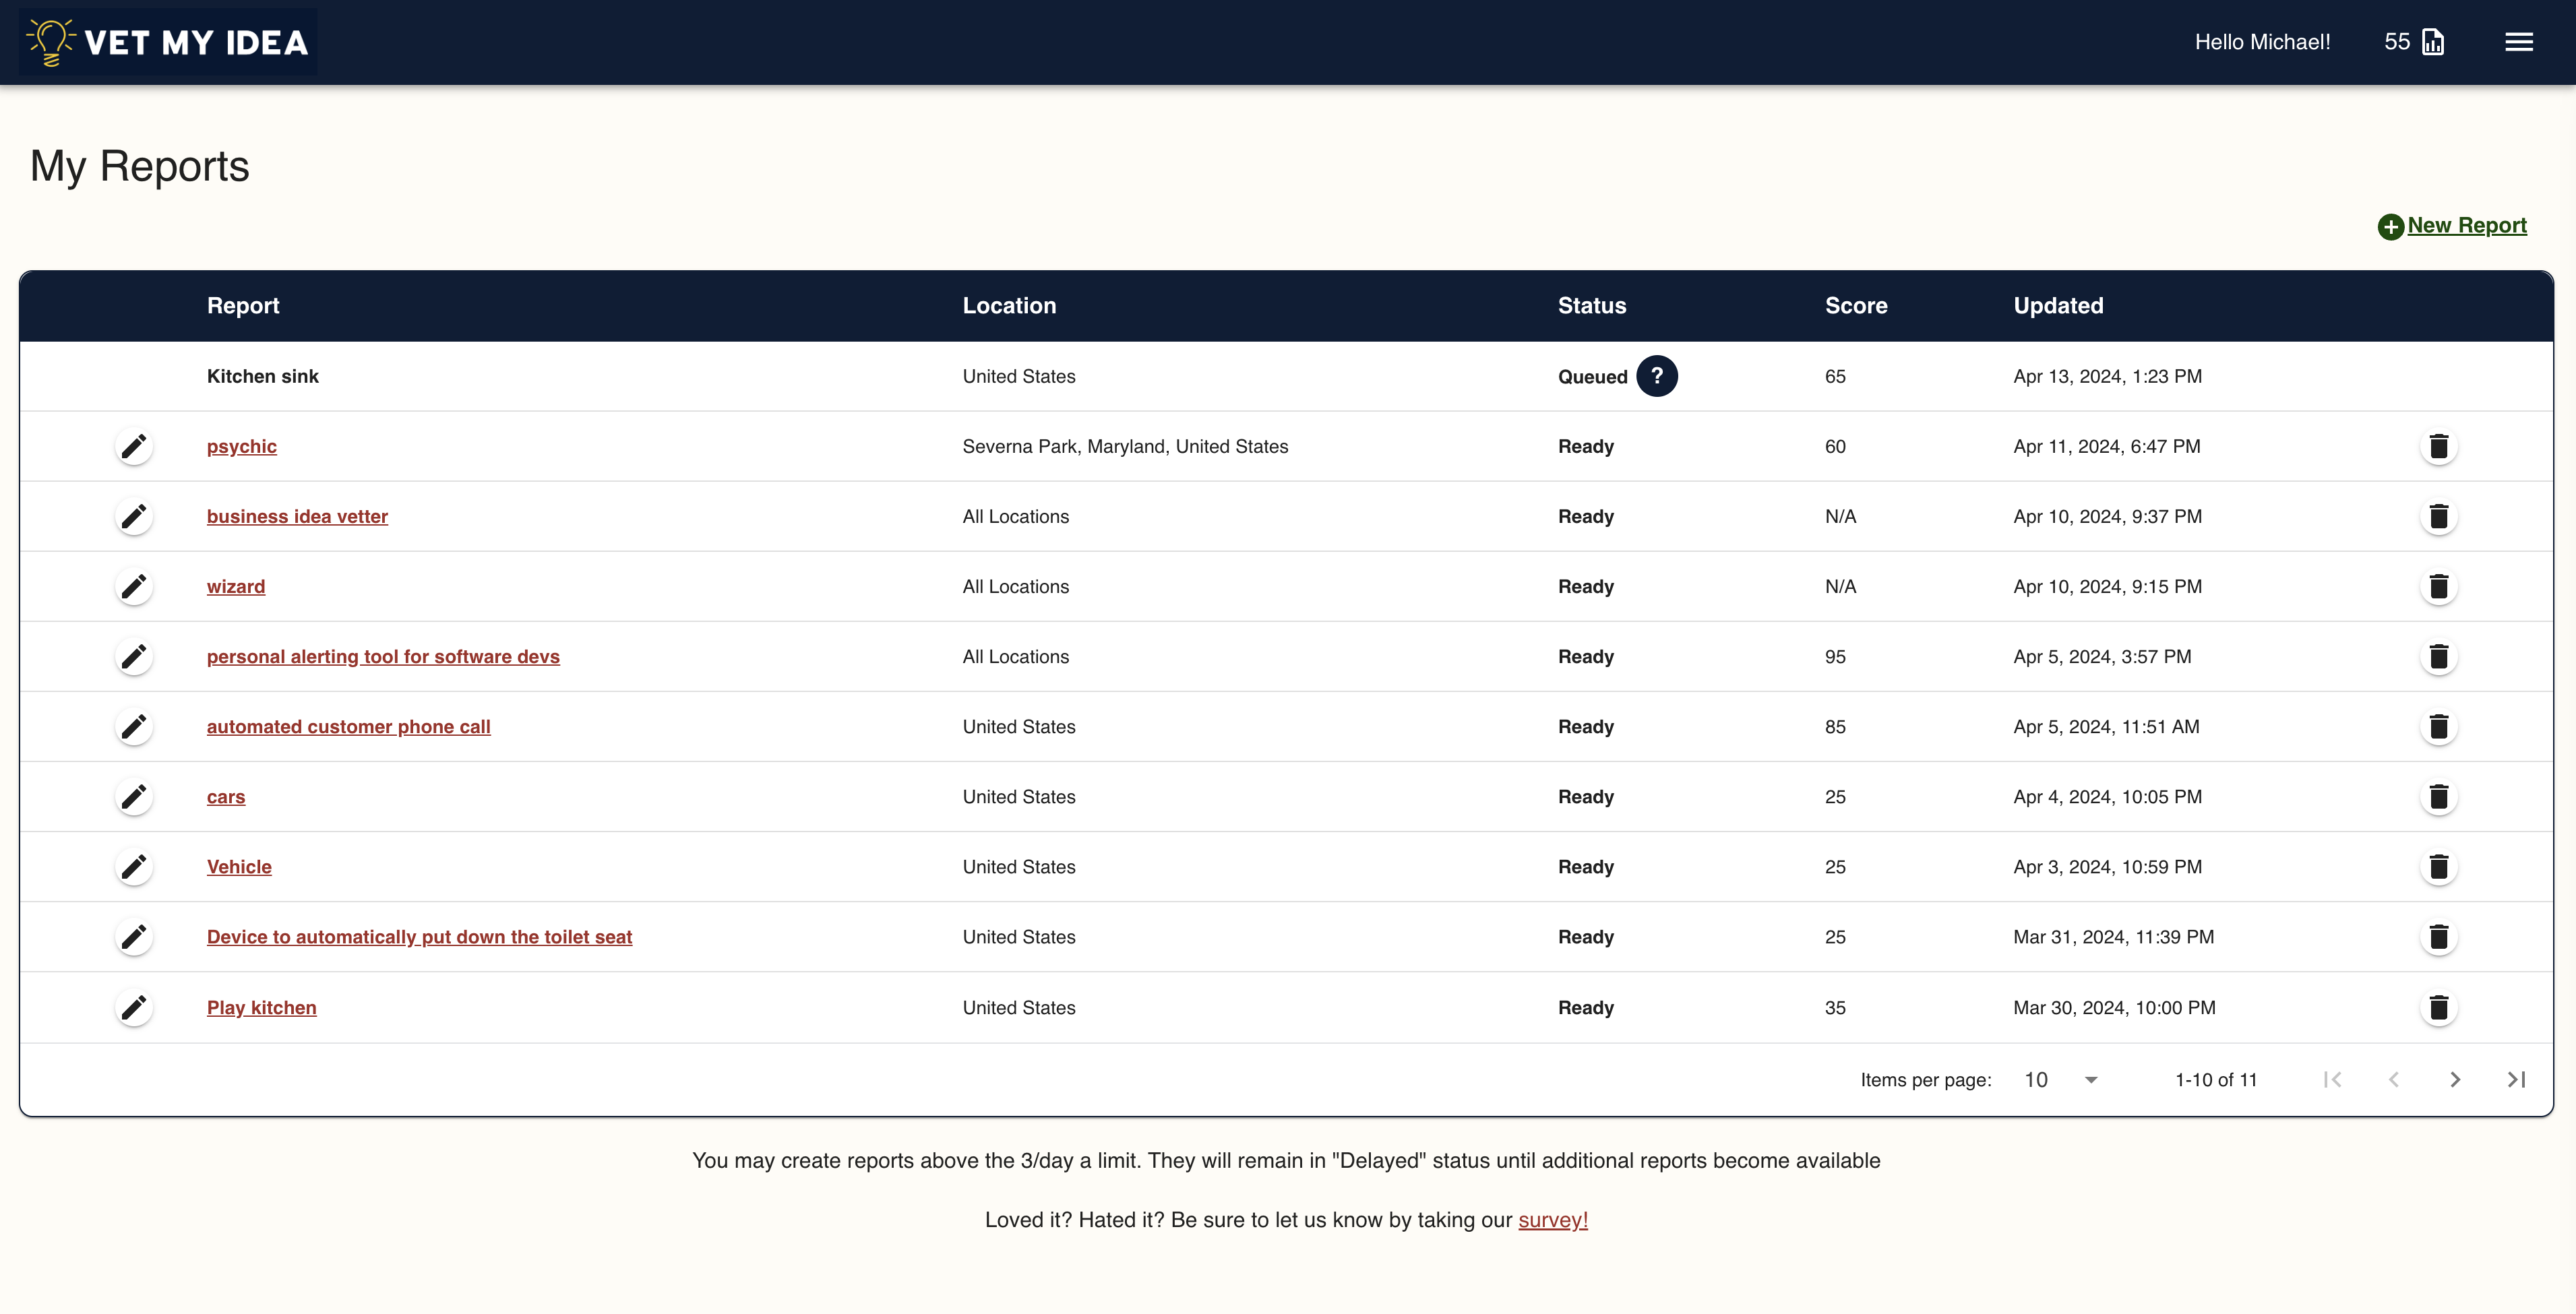Edit the cars report with pencil icon

[x=134, y=797]
